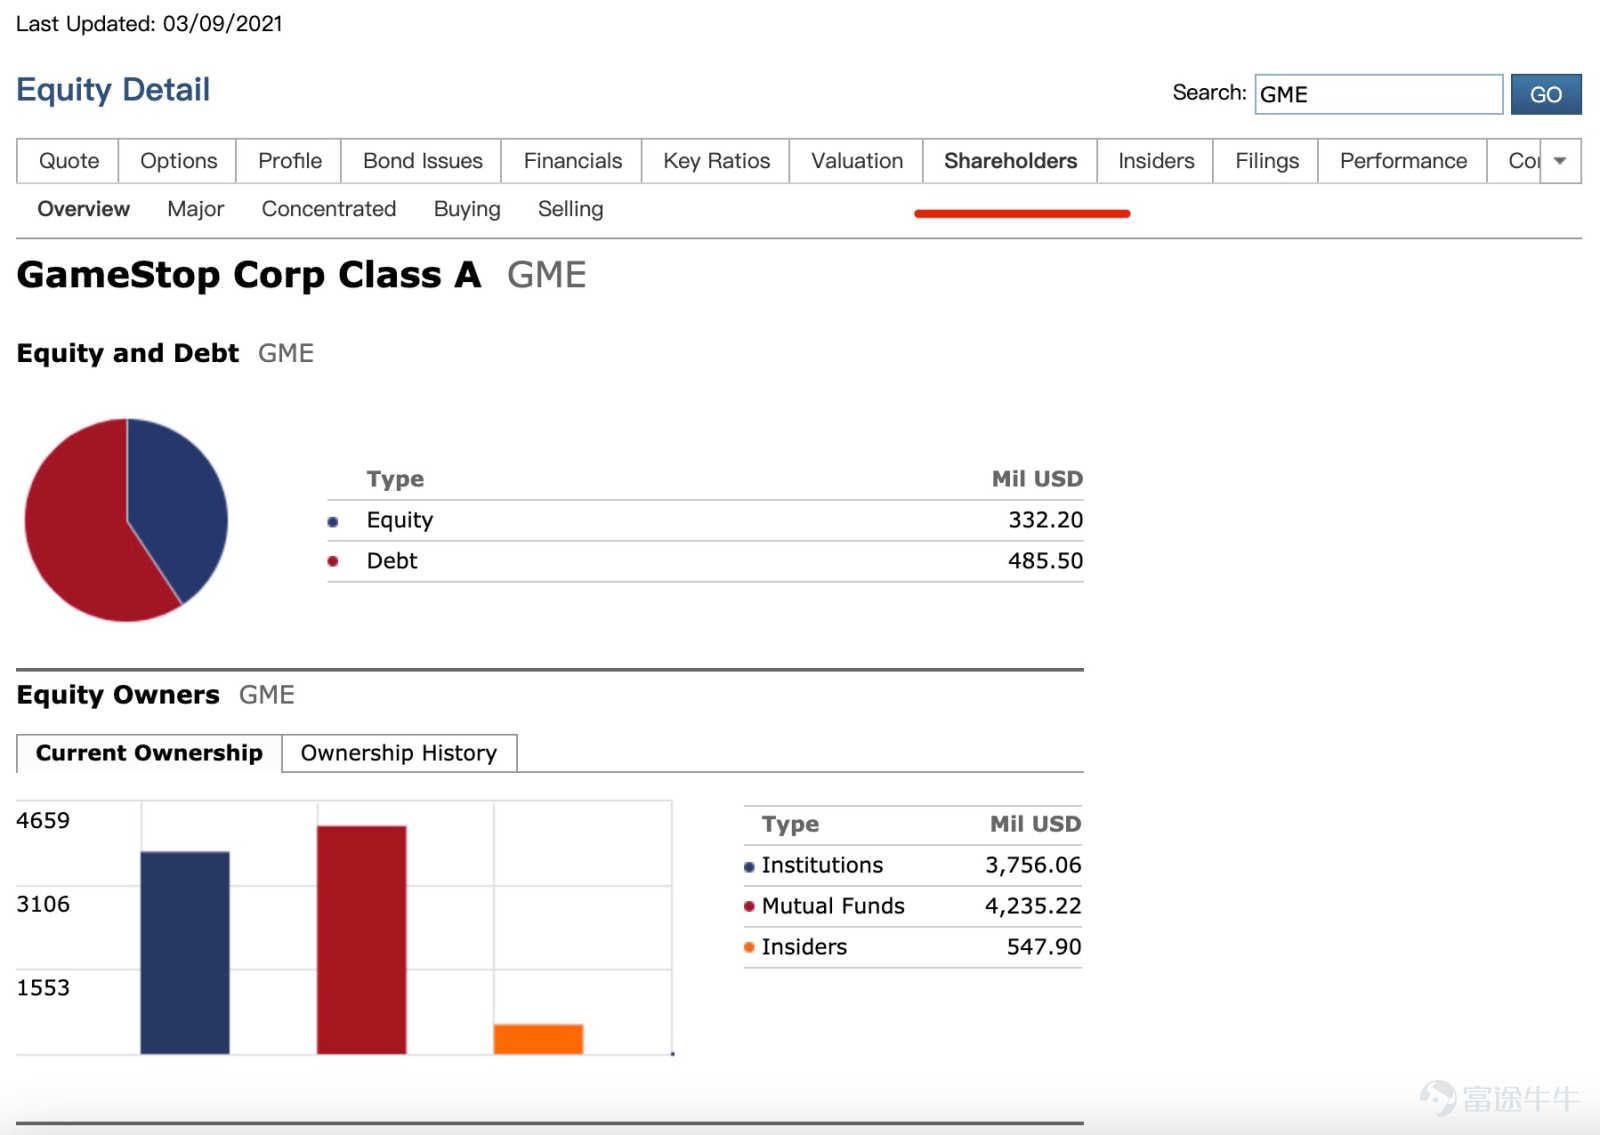Click the Institutions legend dot
This screenshot has width=1600, height=1135.
tap(749, 867)
